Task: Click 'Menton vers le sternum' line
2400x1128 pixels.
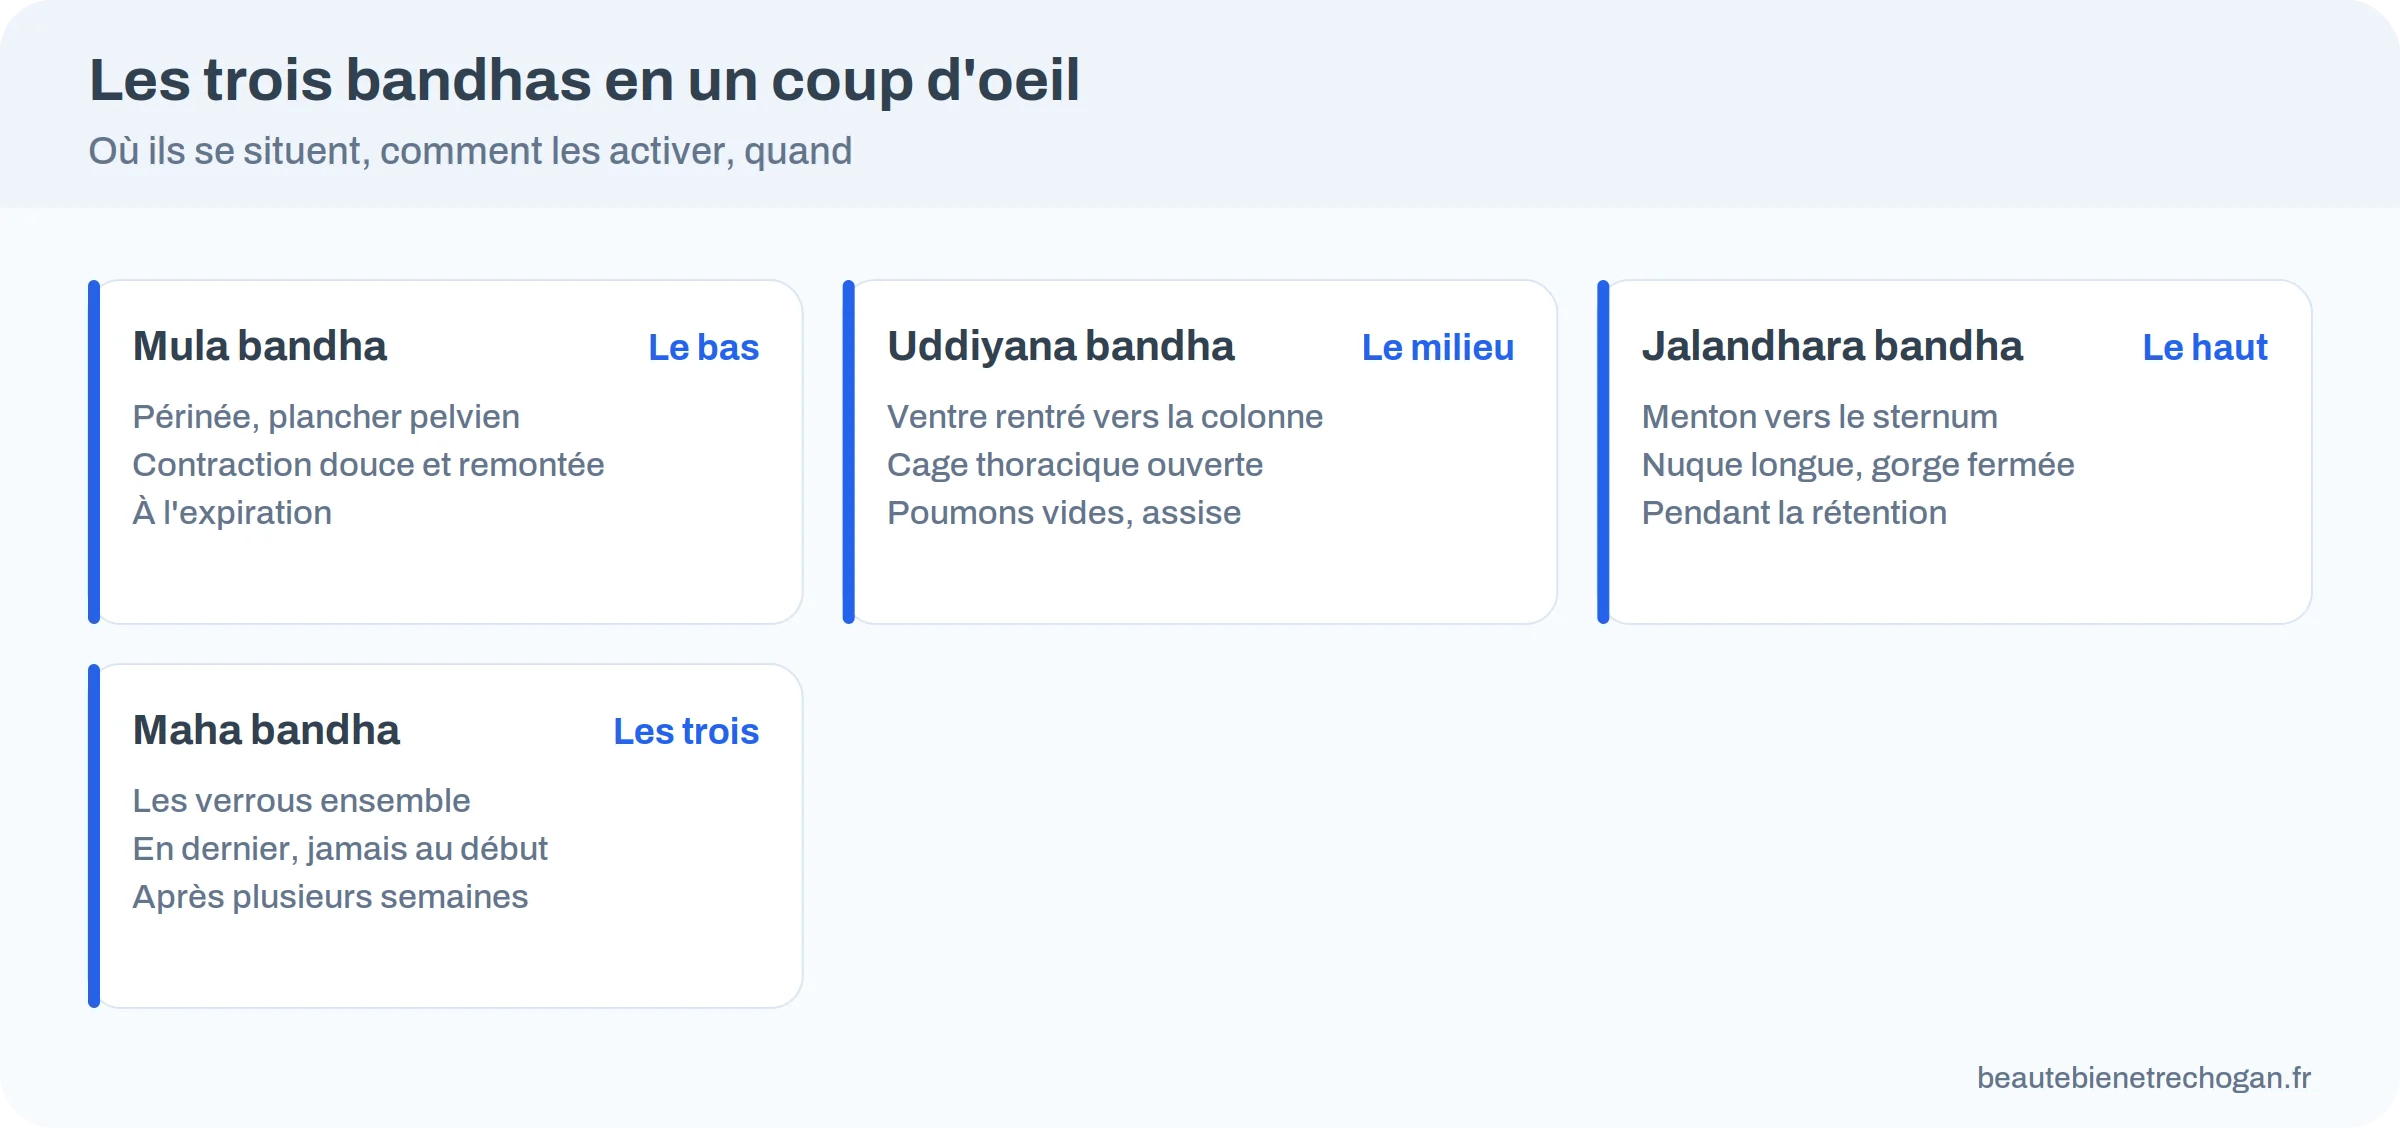Action: coord(1820,416)
